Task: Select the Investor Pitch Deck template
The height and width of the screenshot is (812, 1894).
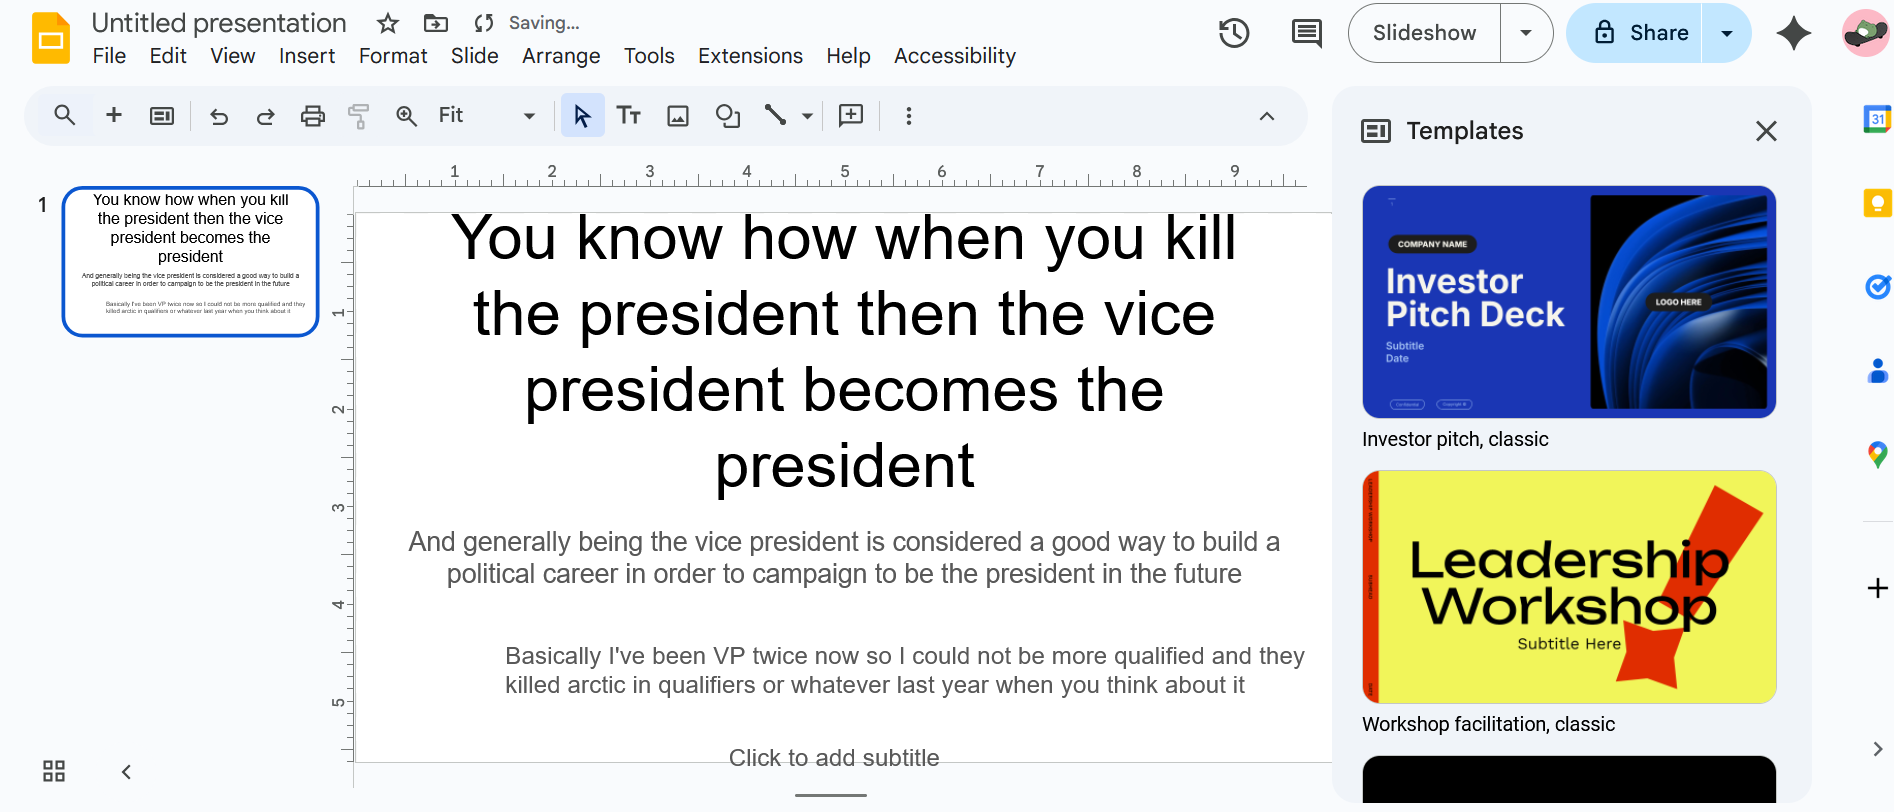Action: 1569,302
